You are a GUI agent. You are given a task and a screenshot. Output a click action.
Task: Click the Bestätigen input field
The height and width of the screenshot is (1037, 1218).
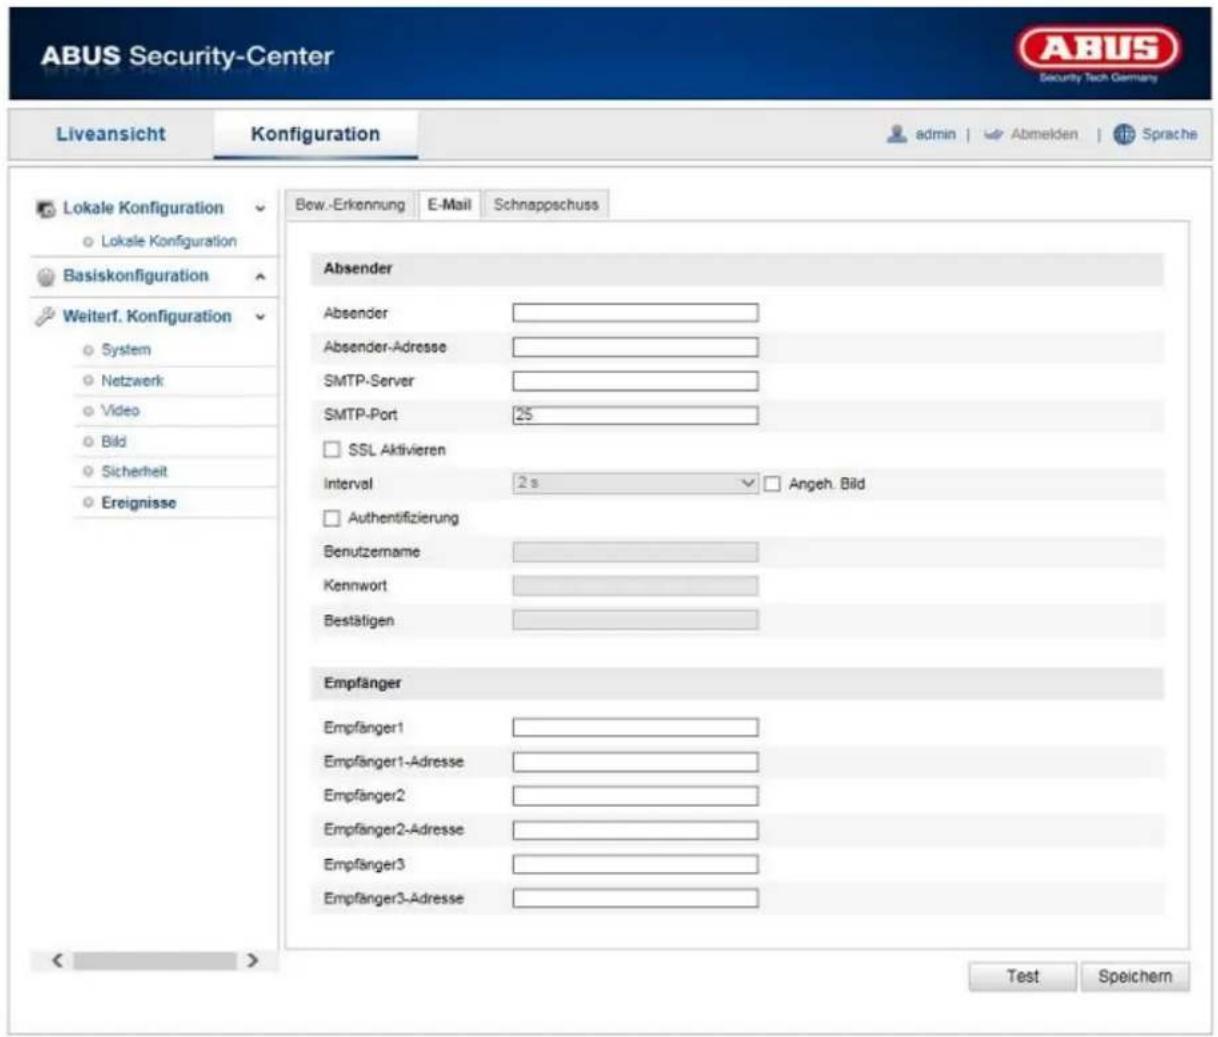point(635,620)
